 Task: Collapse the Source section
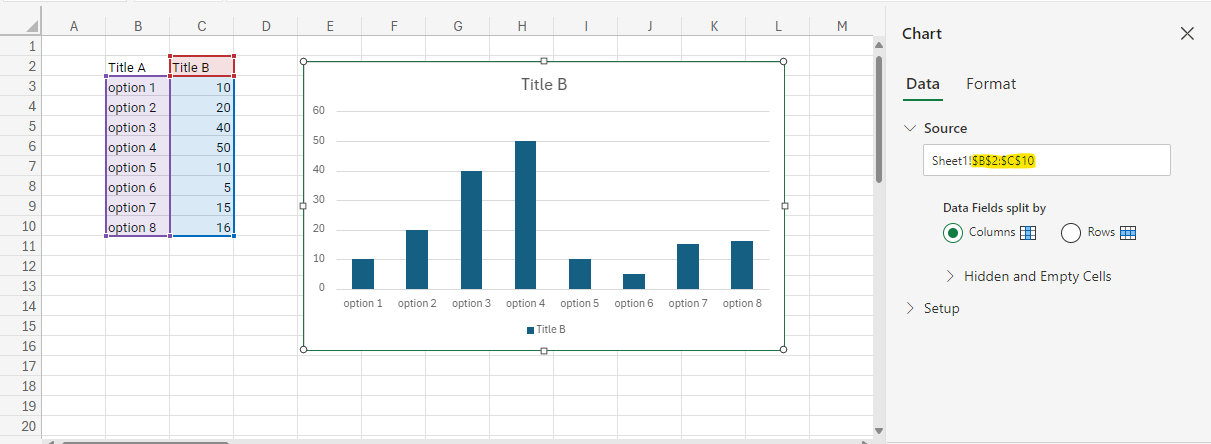tap(910, 129)
